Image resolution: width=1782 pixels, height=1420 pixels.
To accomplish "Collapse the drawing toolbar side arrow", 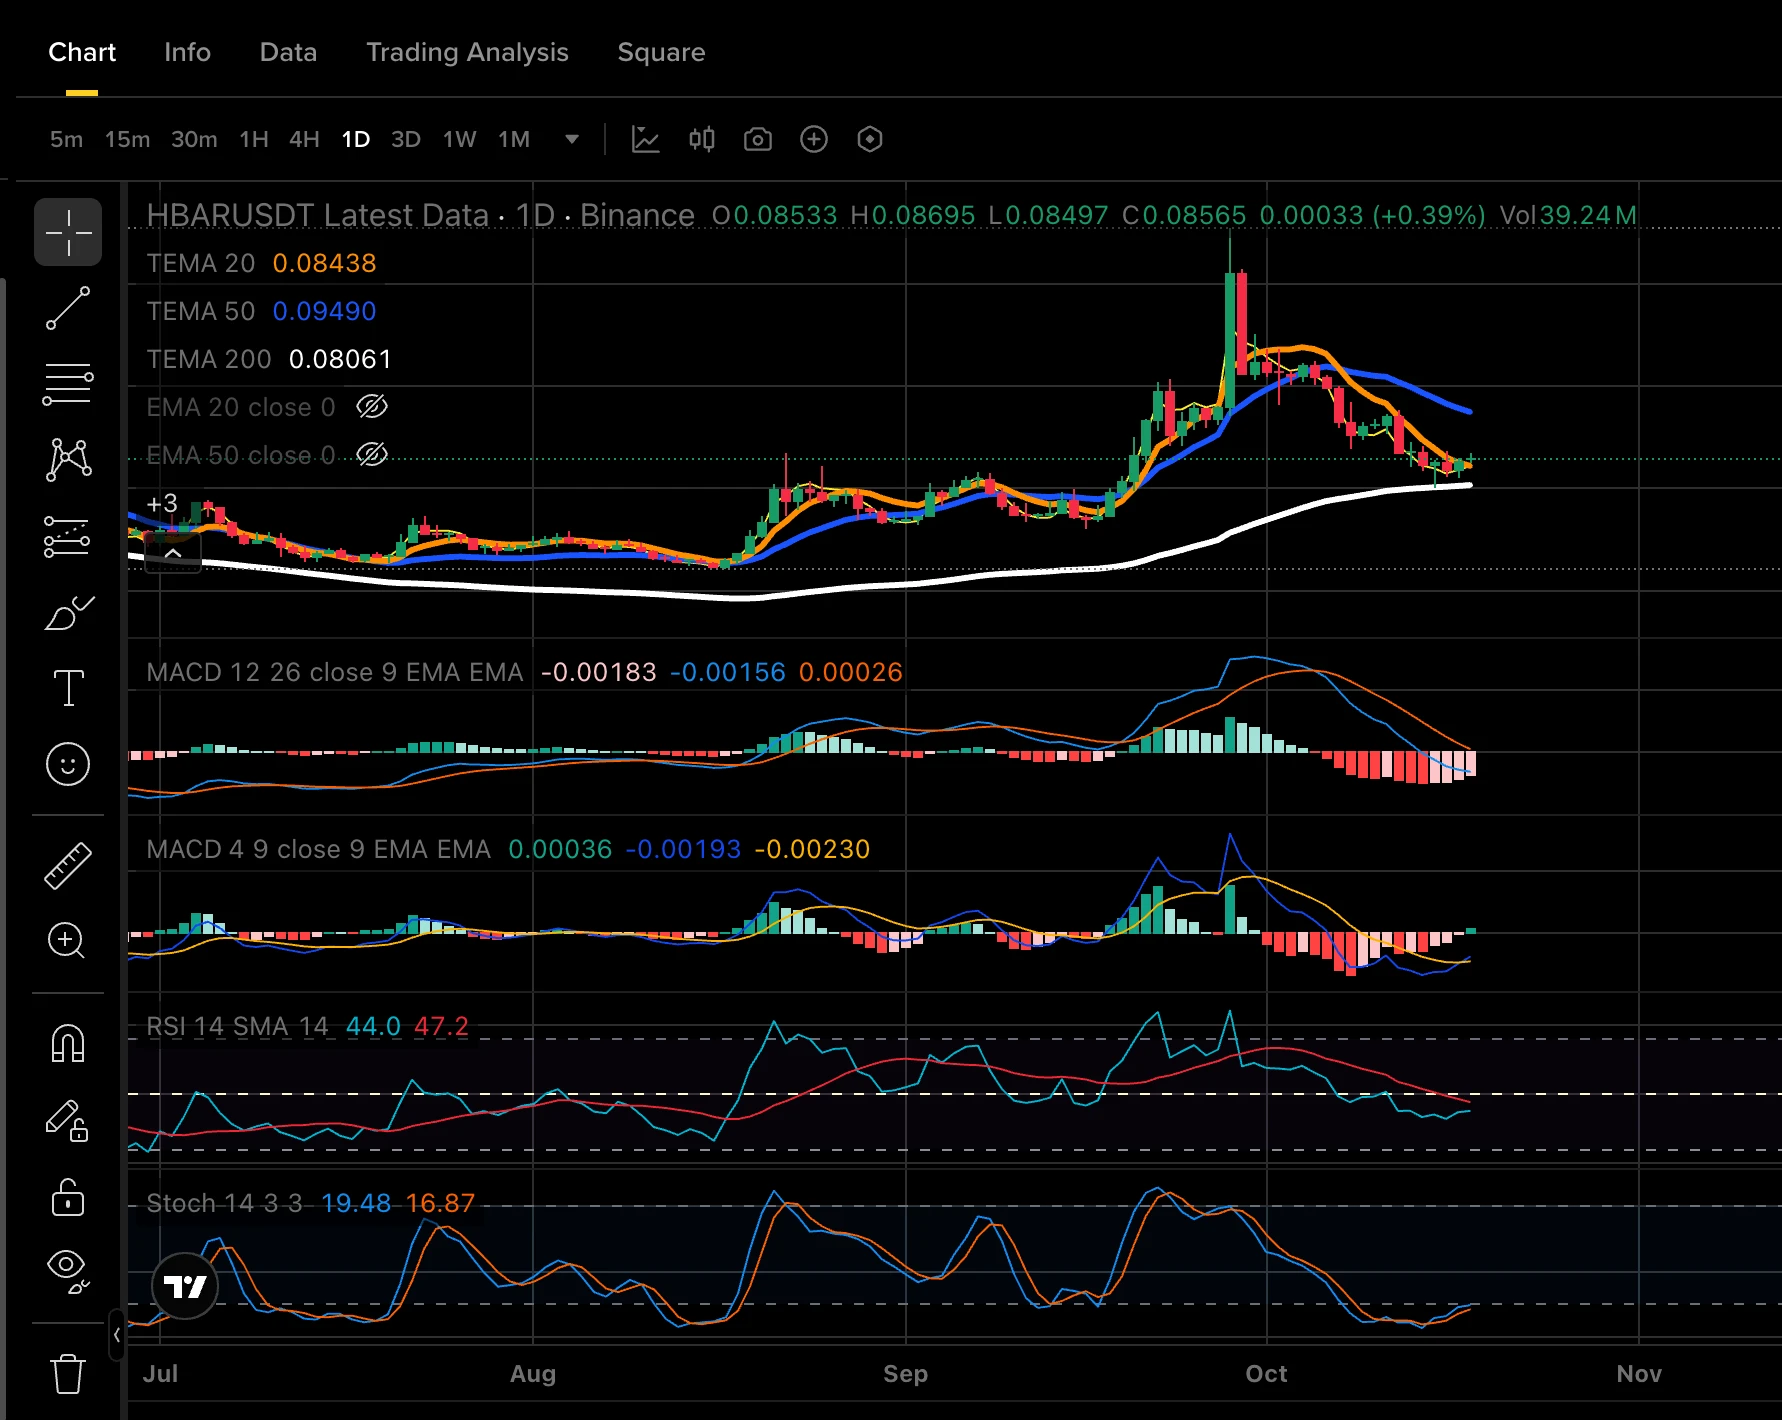I will 117,1335.
